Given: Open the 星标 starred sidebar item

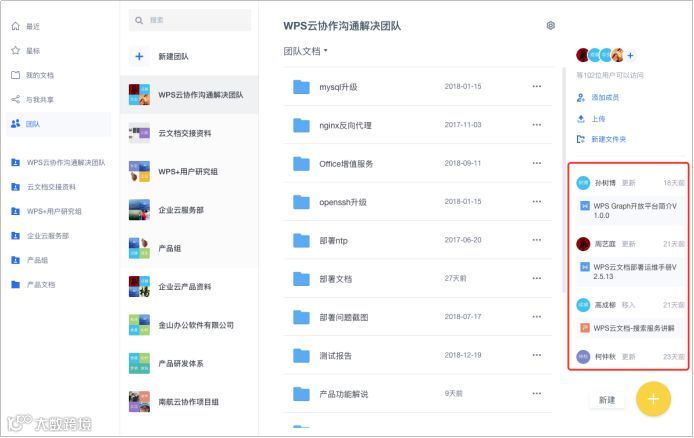Looking at the screenshot, I should (26, 51).
